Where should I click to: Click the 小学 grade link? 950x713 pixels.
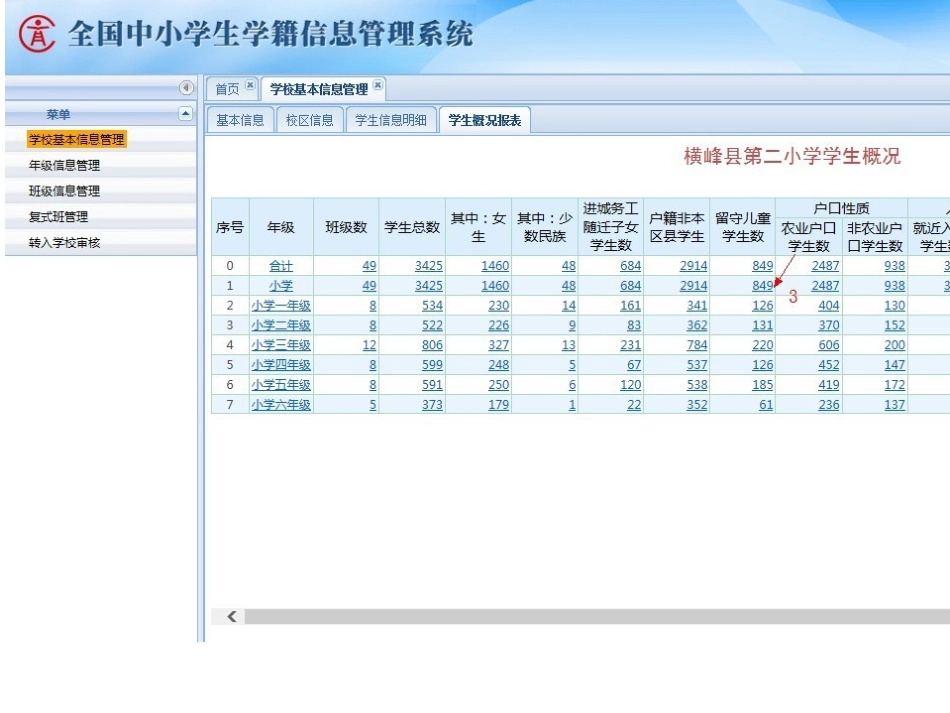point(281,286)
